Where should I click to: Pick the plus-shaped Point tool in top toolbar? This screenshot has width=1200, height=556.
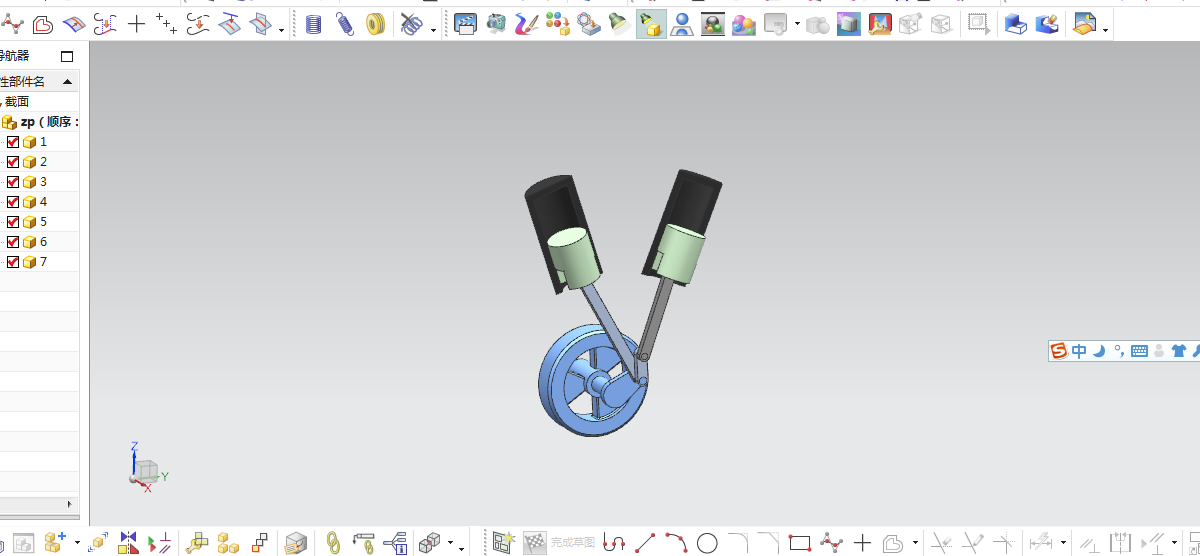pyautogui.click(x=136, y=24)
